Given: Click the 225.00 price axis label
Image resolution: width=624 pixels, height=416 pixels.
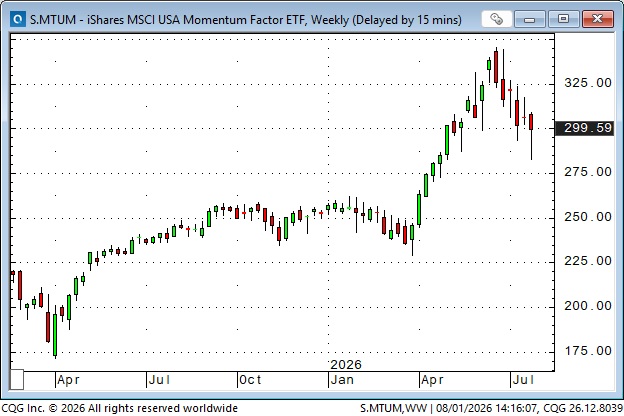Looking at the screenshot, I should point(588,261).
